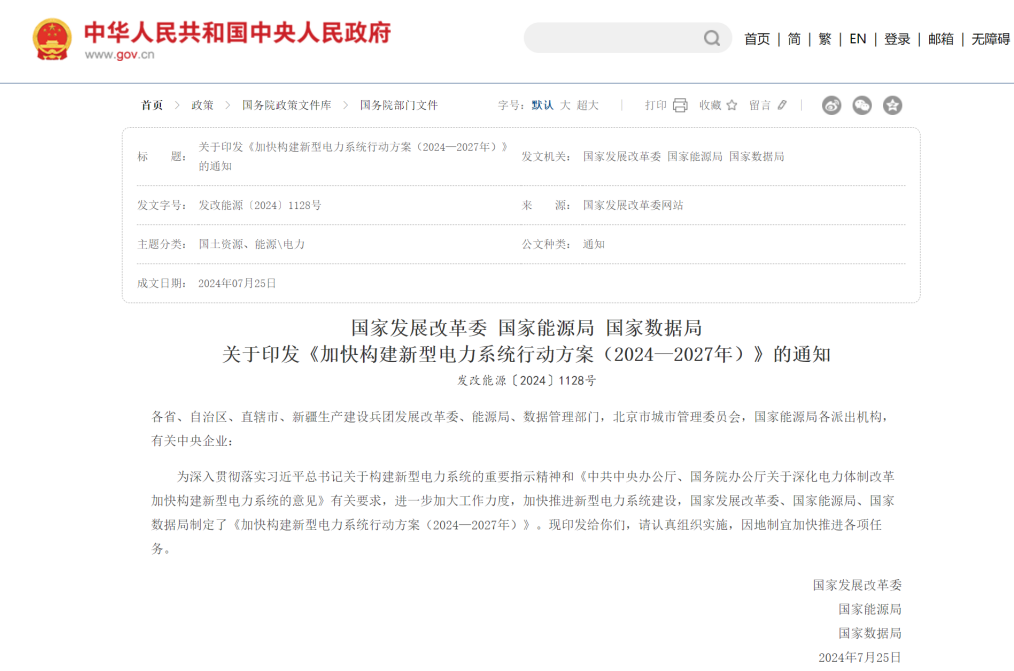This screenshot has width=1014, height=671.
Task: Open the 邮箱 mailbox link
Action: click(x=941, y=39)
